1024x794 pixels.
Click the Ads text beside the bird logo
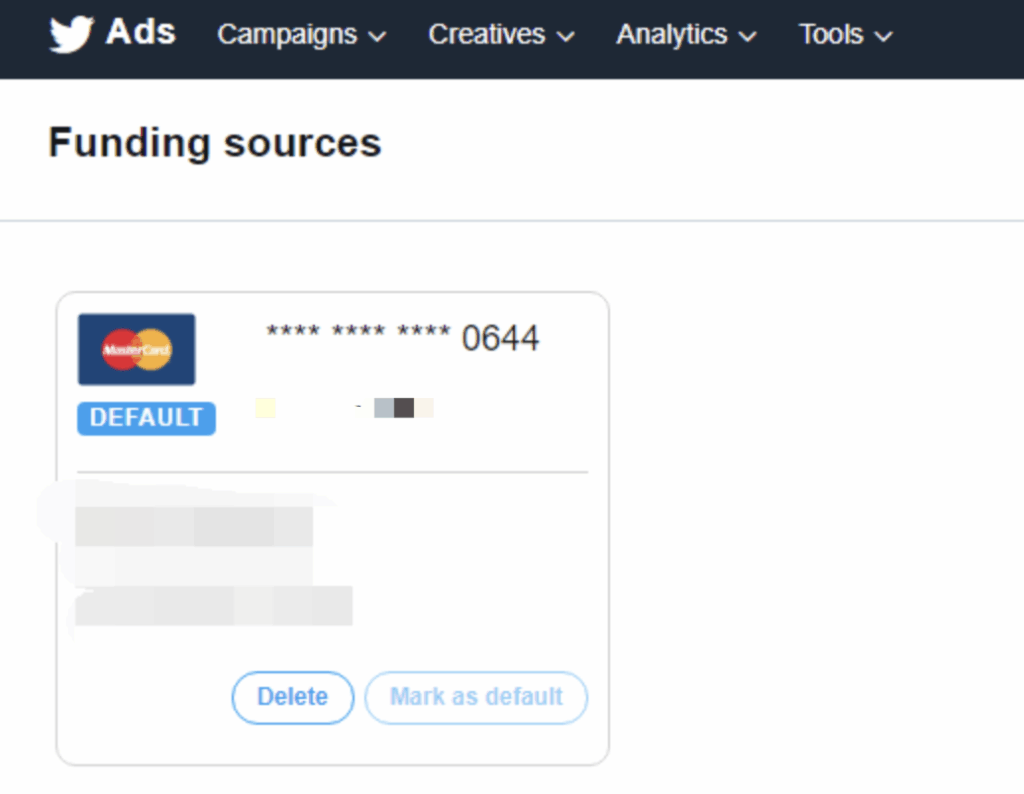pos(140,33)
